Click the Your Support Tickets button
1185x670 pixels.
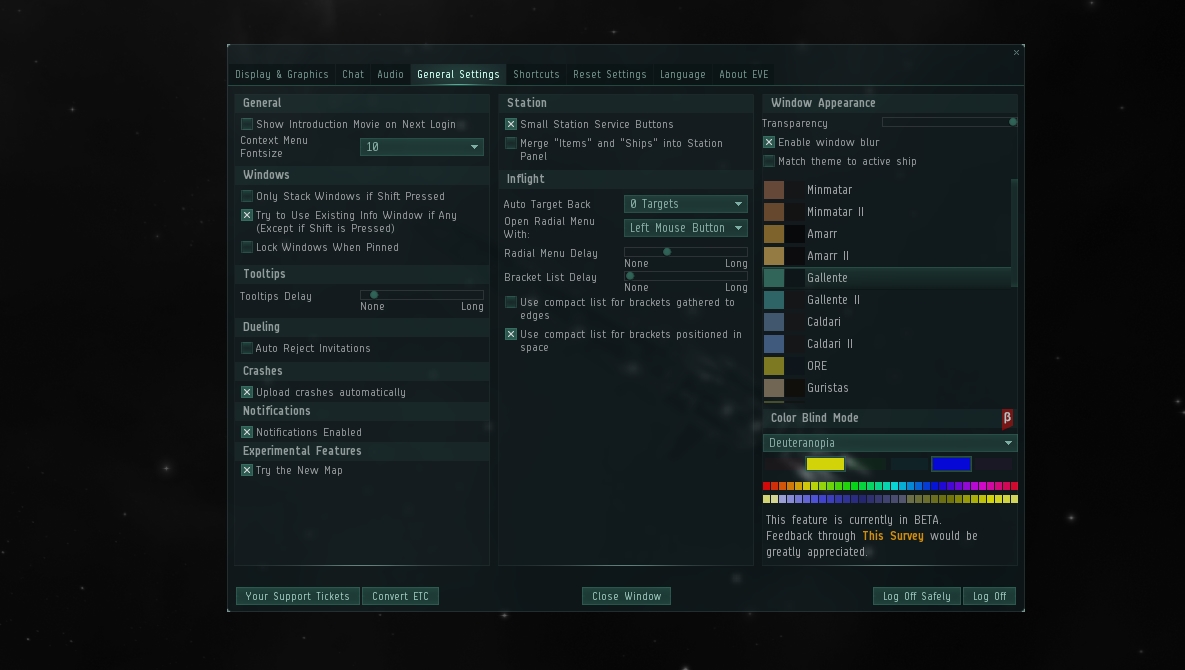[298, 596]
